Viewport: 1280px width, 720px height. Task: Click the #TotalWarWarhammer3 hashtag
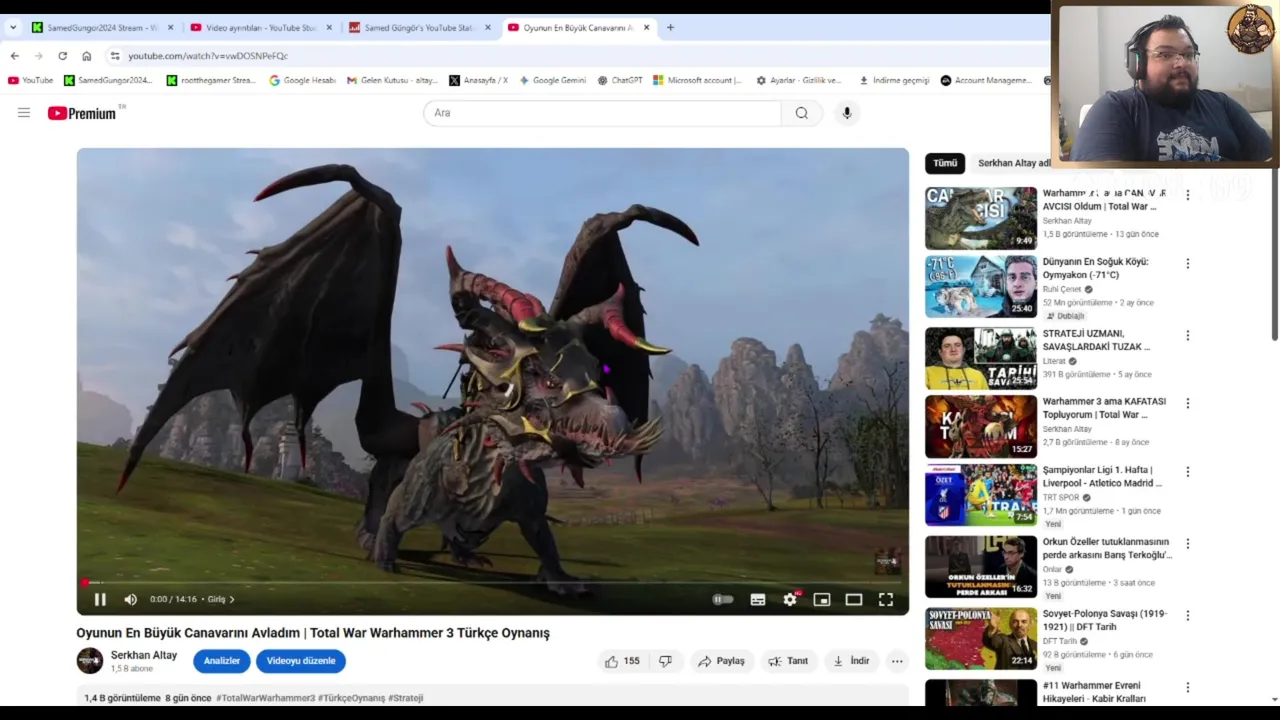[265, 698]
